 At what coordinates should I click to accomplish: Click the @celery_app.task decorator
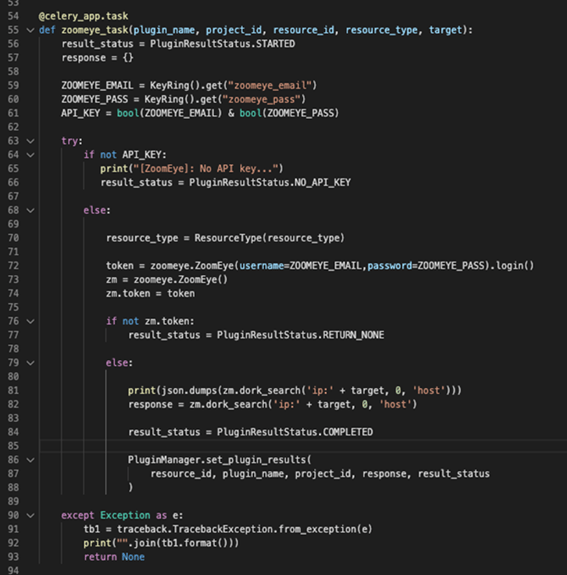click(84, 16)
